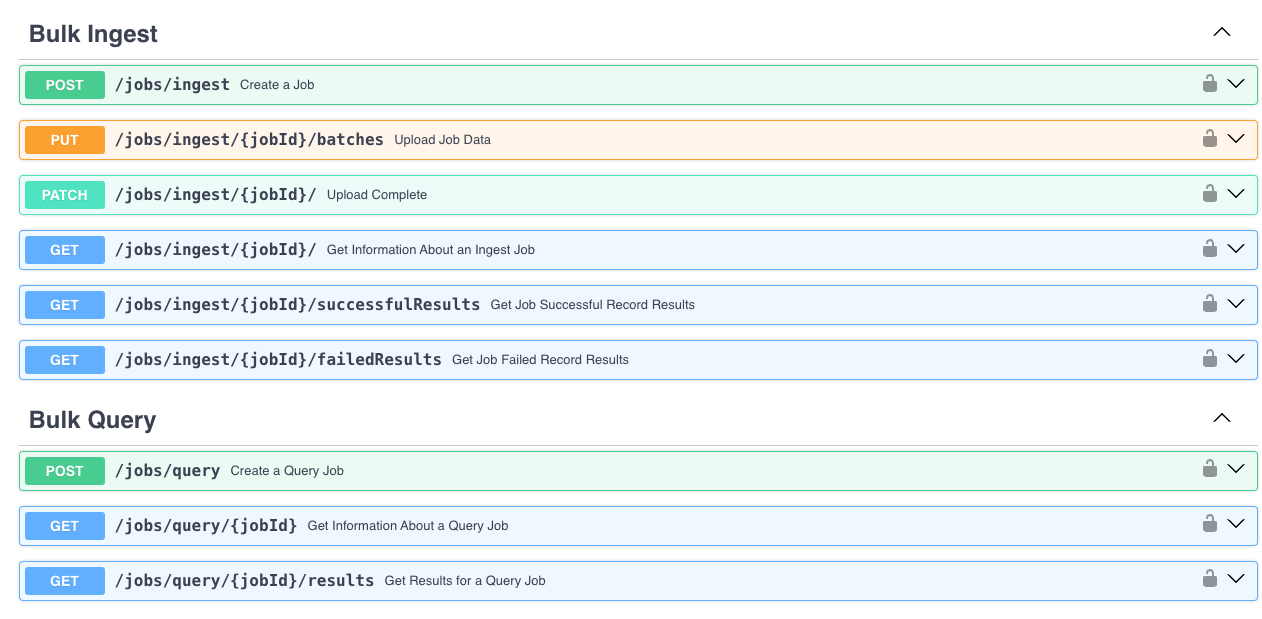The image size is (1262, 619).
Task: Click the lock icon on POST /jobs/ingest
Action: coord(1210,84)
